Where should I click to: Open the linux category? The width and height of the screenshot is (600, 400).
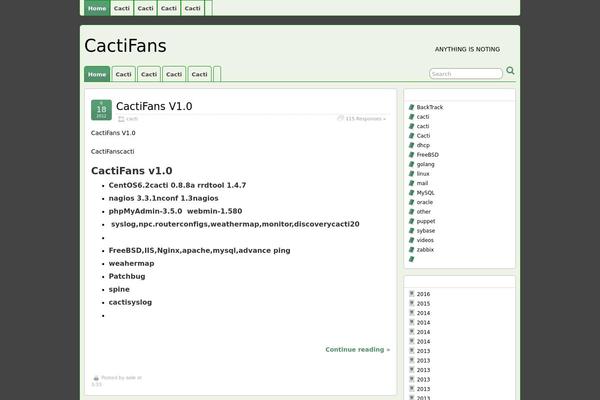[423, 174]
